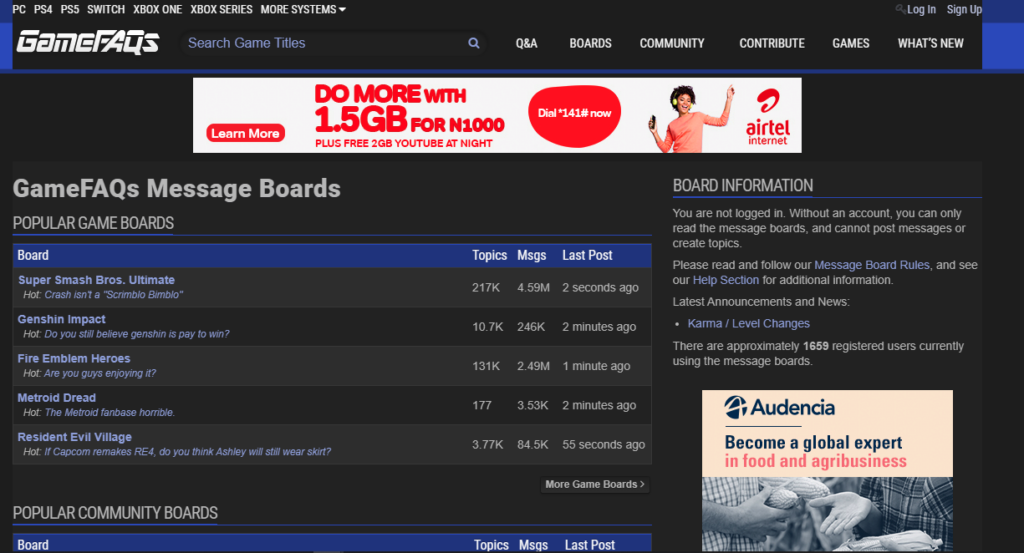The image size is (1024, 553).
Task: Click the Popular Community Boards heading
Action: click(115, 513)
